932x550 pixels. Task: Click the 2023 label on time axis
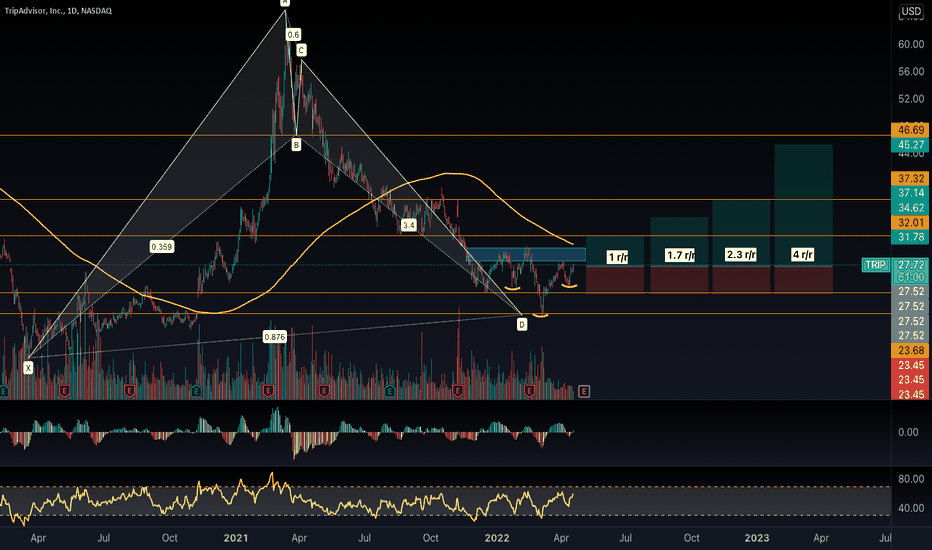click(757, 538)
